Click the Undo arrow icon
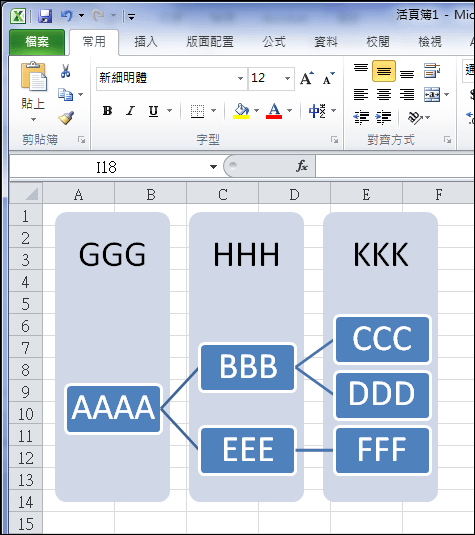 [67, 15]
